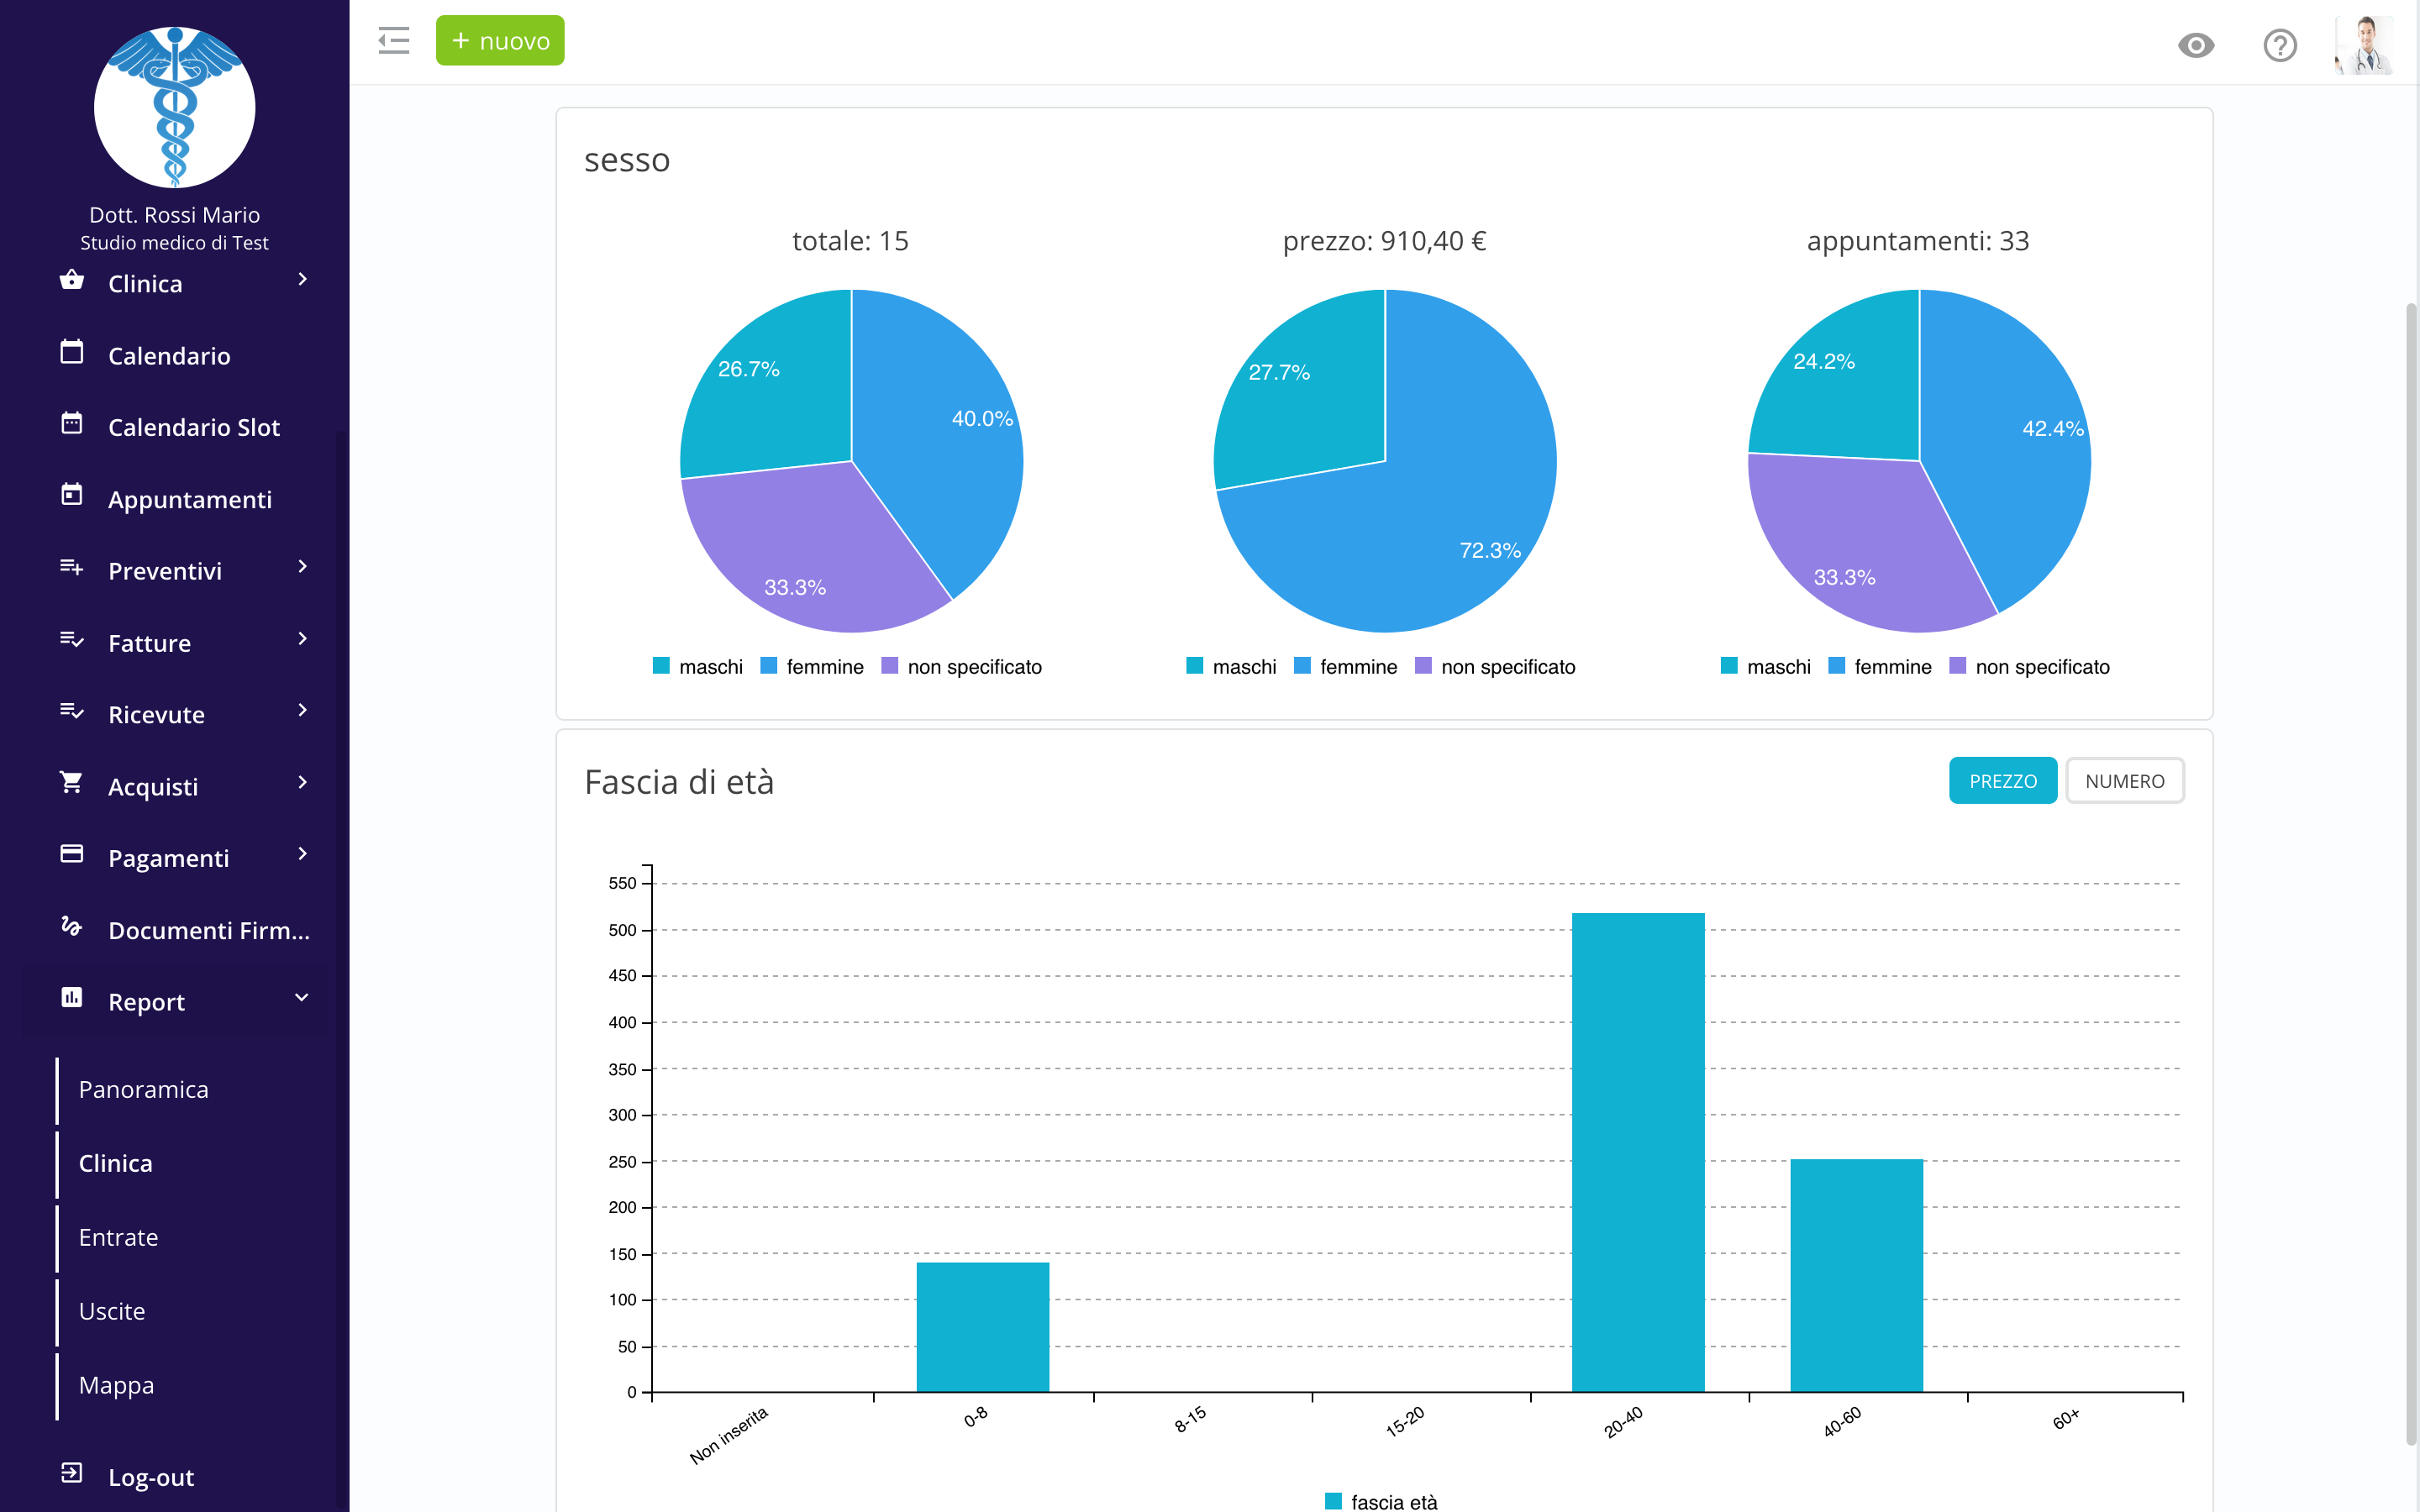Open the Panoramica report item
Screen dimensions: 2420x1512
click(x=144, y=1089)
